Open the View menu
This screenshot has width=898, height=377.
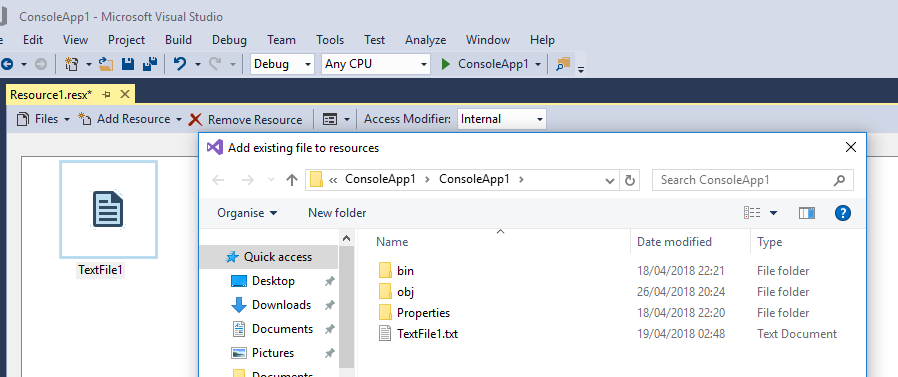point(75,40)
